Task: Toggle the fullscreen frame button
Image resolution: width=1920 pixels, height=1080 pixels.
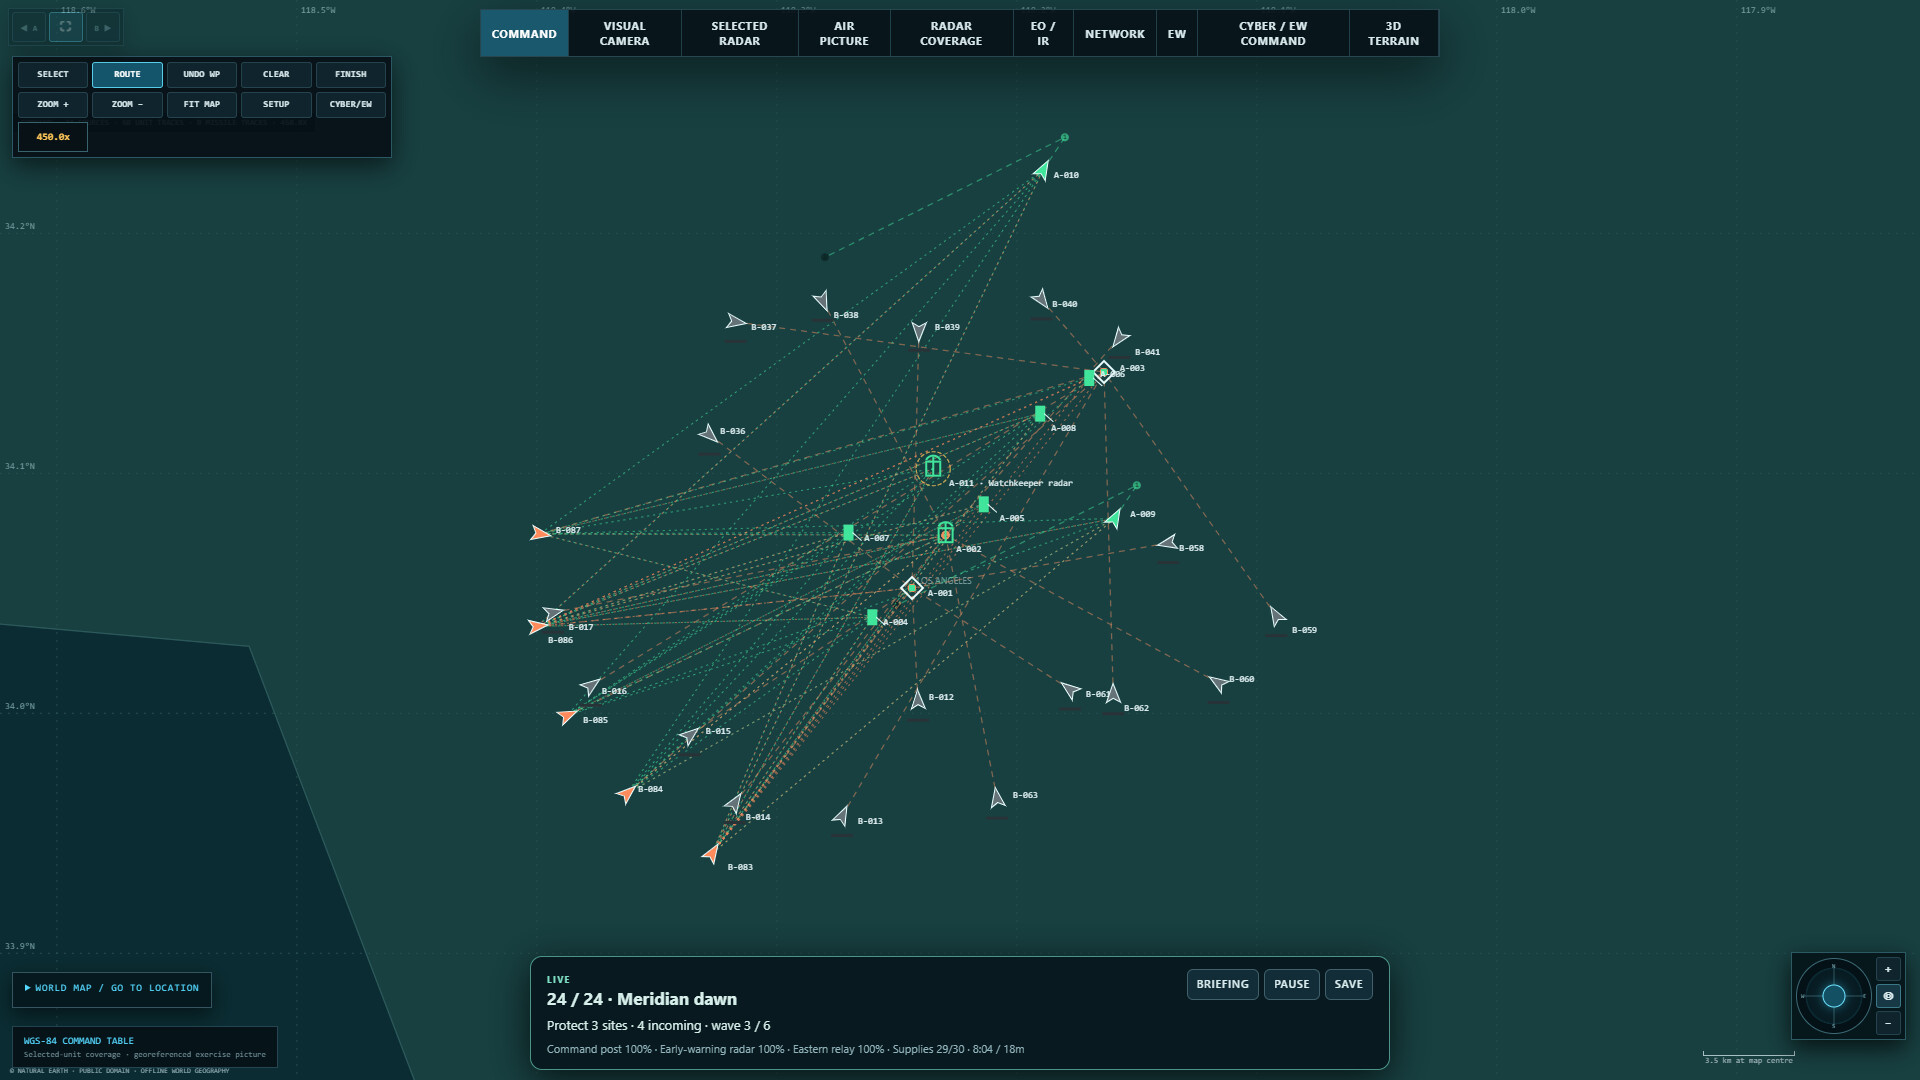Action: coord(66,27)
